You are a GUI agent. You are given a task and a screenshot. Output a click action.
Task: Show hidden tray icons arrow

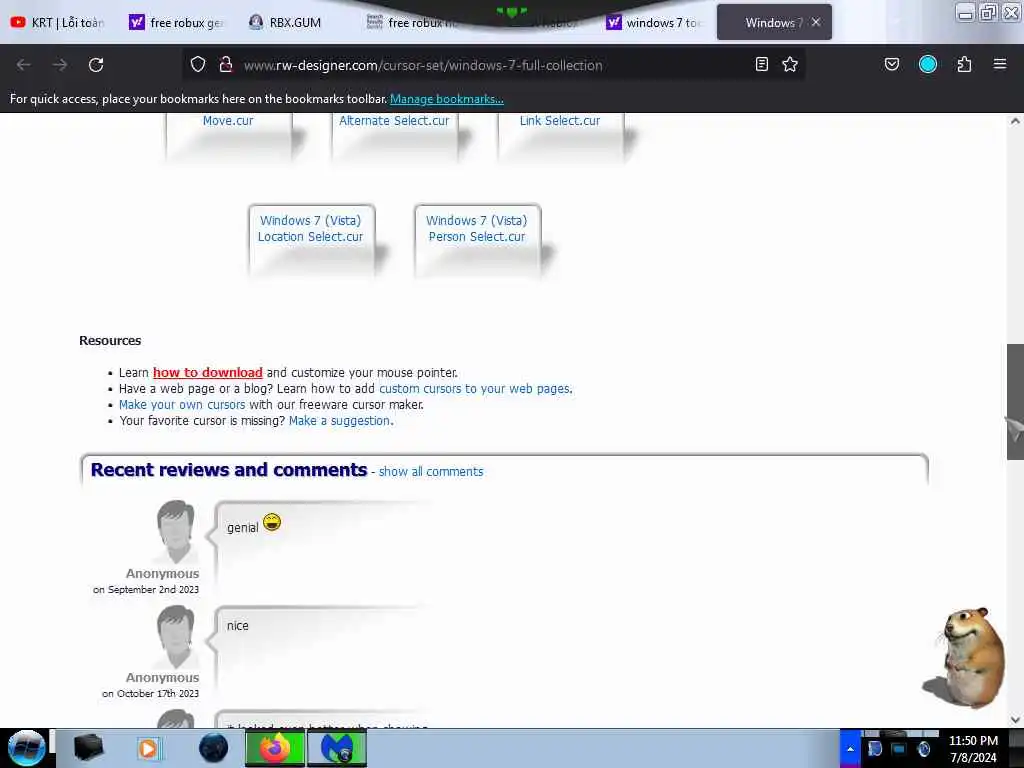850,749
